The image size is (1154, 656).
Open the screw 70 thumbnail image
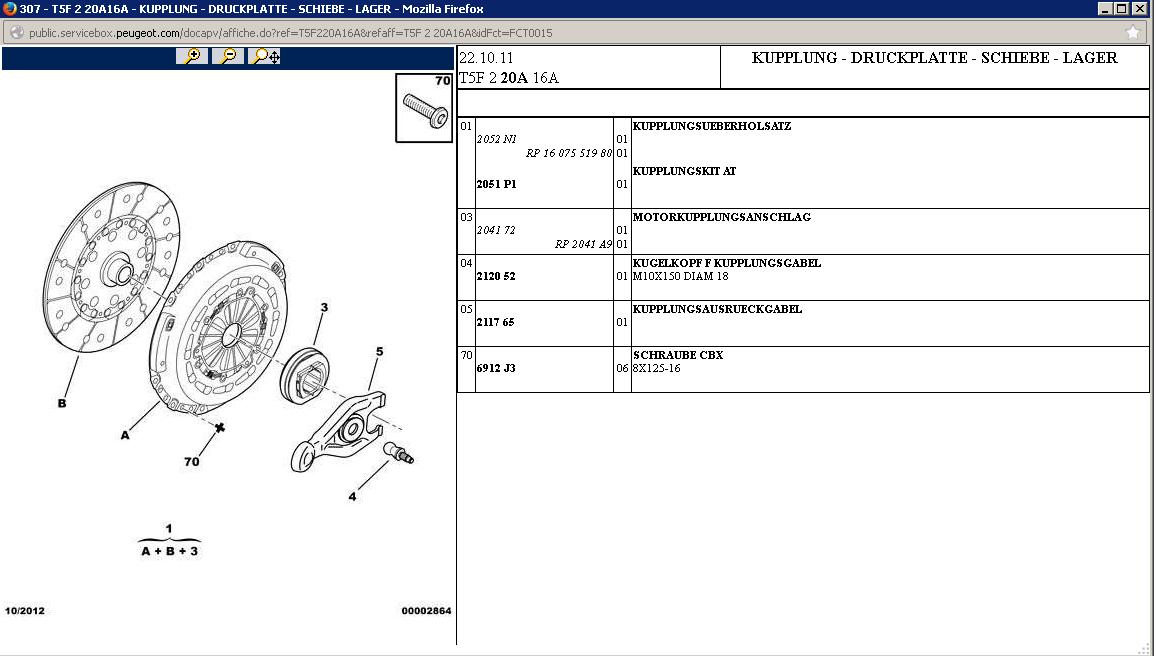pos(424,108)
